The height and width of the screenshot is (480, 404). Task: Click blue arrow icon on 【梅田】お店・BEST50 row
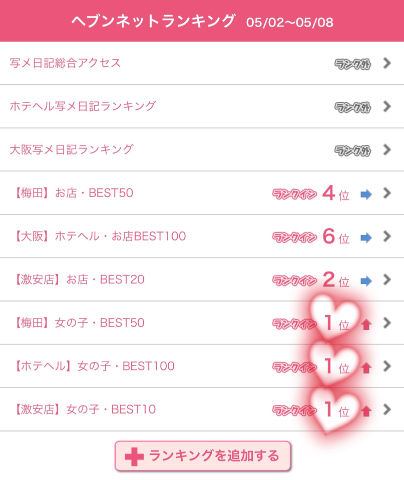(366, 194)
